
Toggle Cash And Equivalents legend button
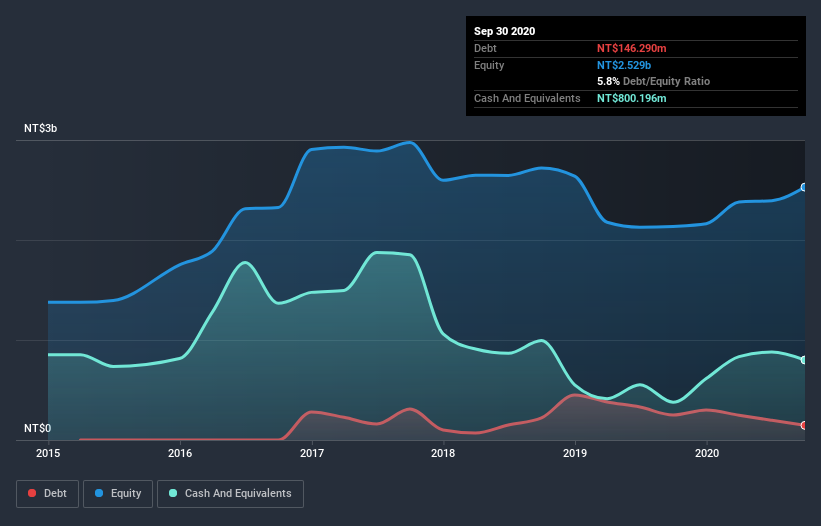(x=230, y=494)
